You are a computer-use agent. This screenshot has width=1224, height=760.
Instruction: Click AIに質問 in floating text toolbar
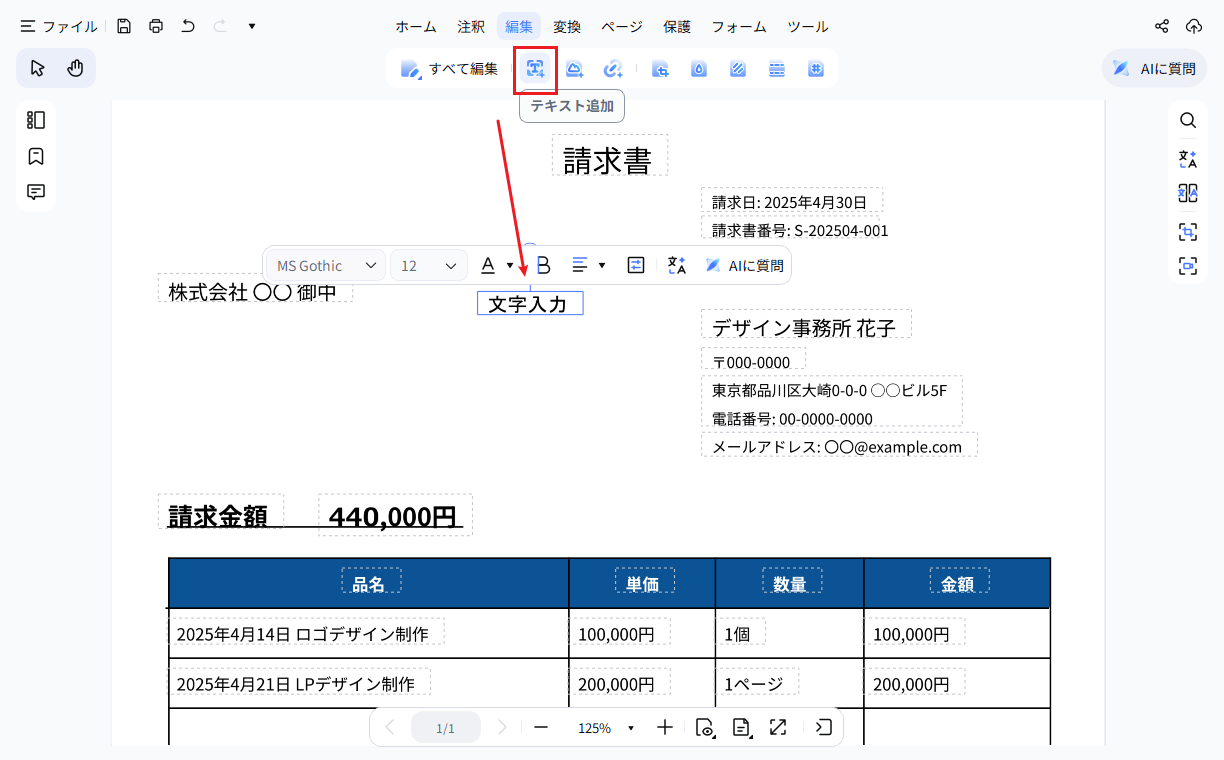click(745, 265)
